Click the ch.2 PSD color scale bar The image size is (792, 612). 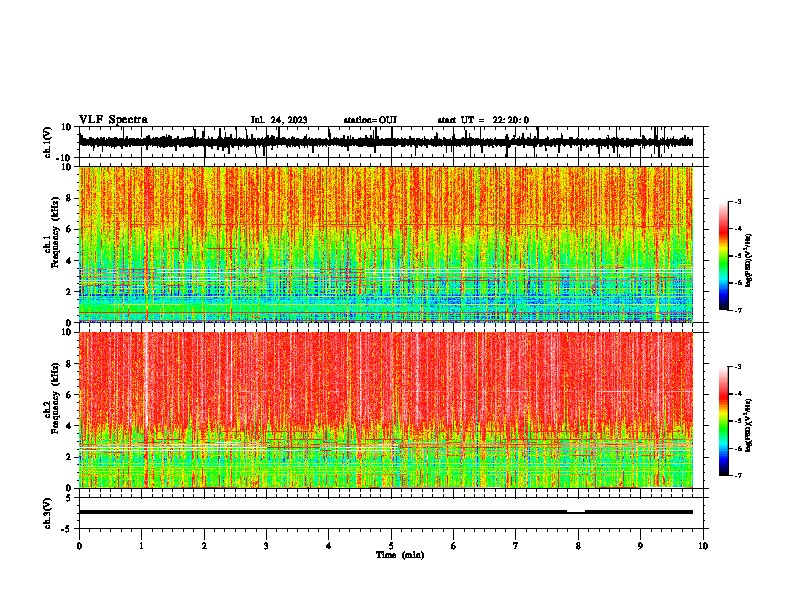(724, 421)
